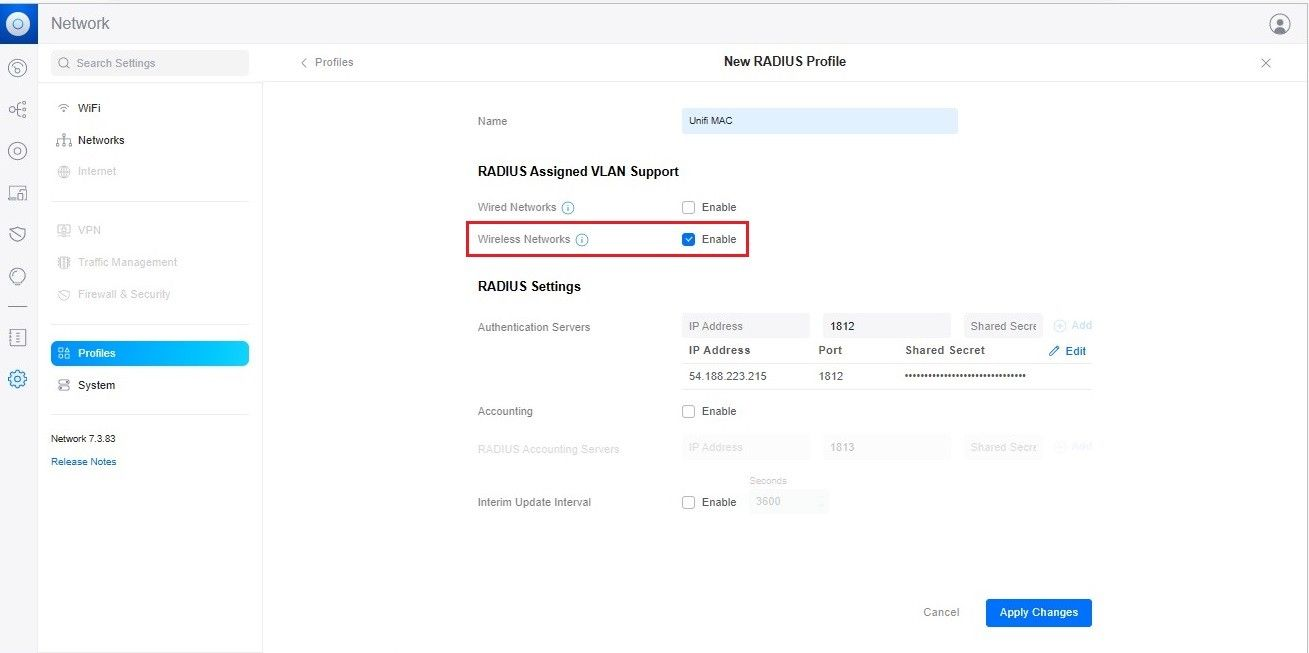Image resolution: width=1309 pixels, height=653 pixels.
Task: Click Edit for authentication server entry
Action: [x=1067, y=351]
